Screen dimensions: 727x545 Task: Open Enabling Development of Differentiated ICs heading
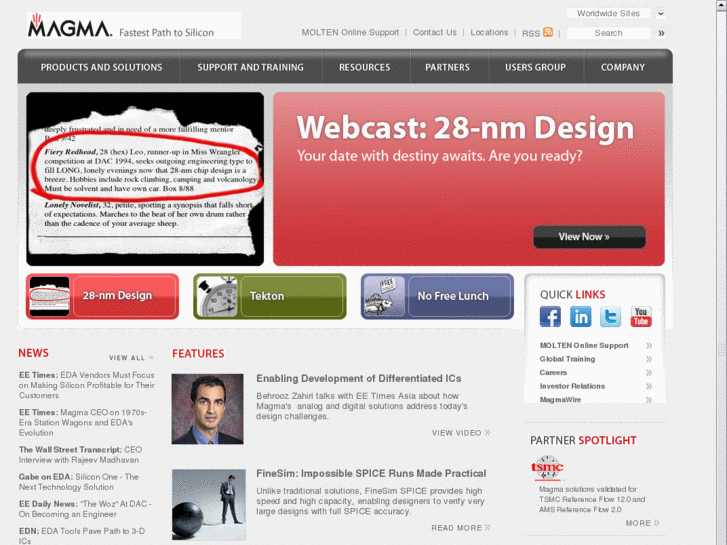(359, 378)
